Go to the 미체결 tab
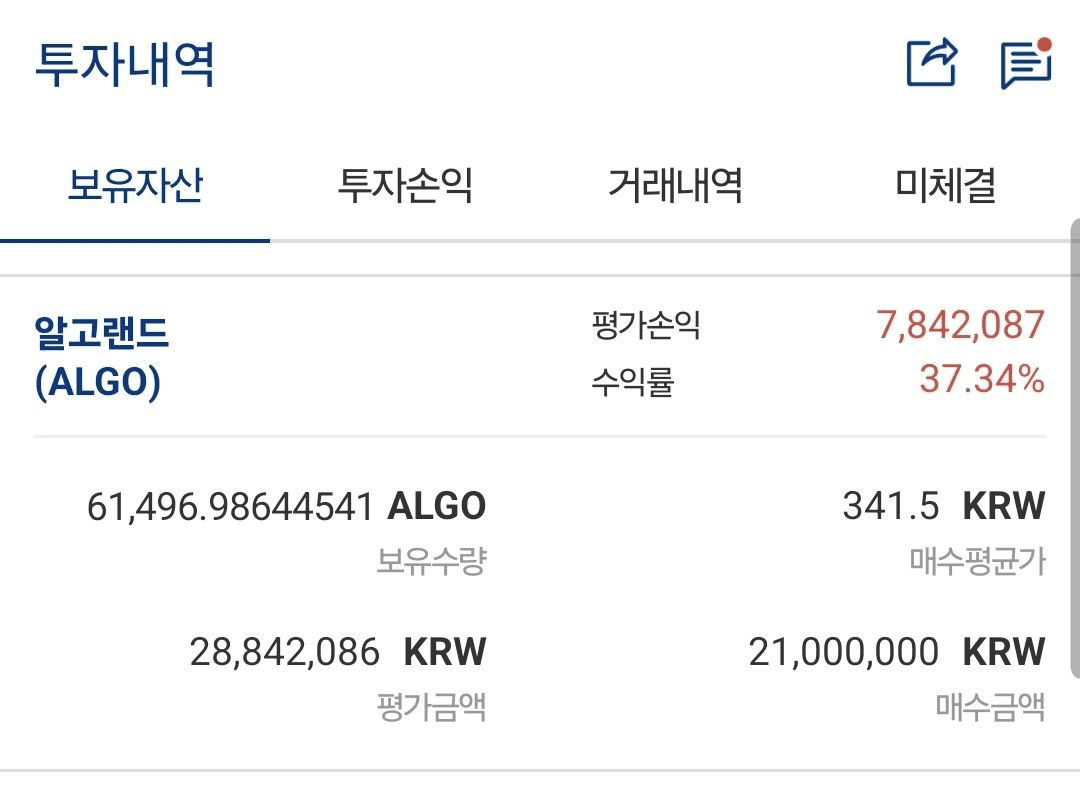The width and height of the screenshot is (1080, 791). [x=945, y=186]
